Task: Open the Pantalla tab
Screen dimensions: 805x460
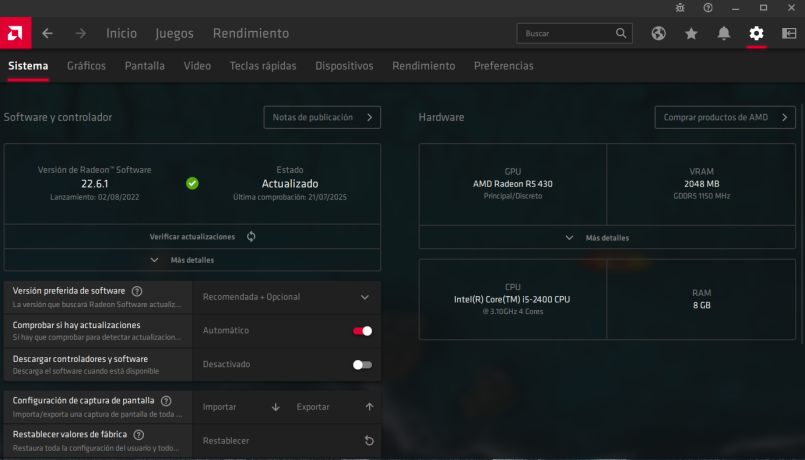Action: coord(145,66)
